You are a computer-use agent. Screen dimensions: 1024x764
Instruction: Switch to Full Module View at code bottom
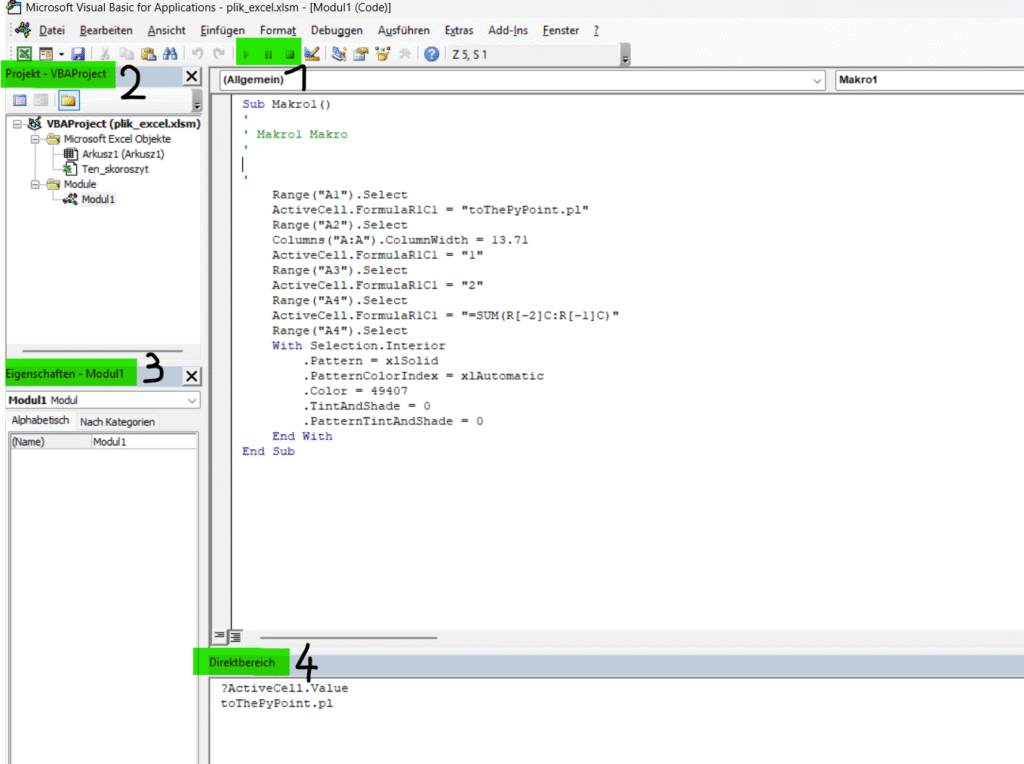tap(235, 635)
